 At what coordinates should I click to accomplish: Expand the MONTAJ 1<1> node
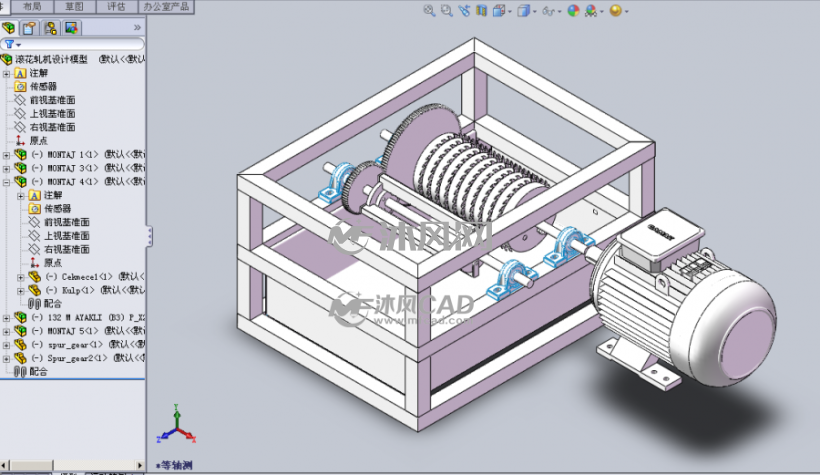[x=6, y=155]
